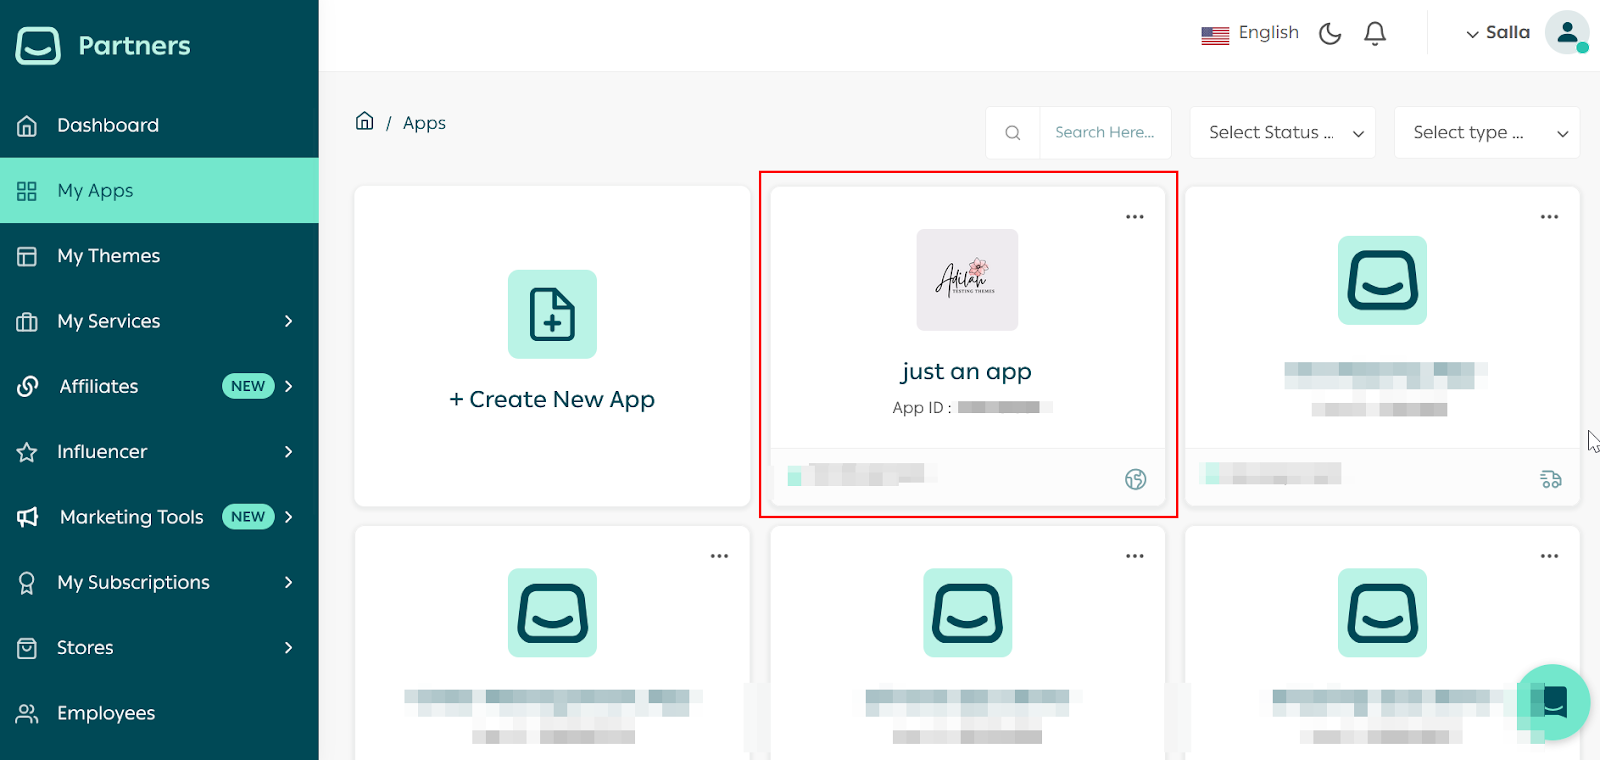
Task: Toggle dark mode with the moon icon
Action: click(x=1329, y=34)
